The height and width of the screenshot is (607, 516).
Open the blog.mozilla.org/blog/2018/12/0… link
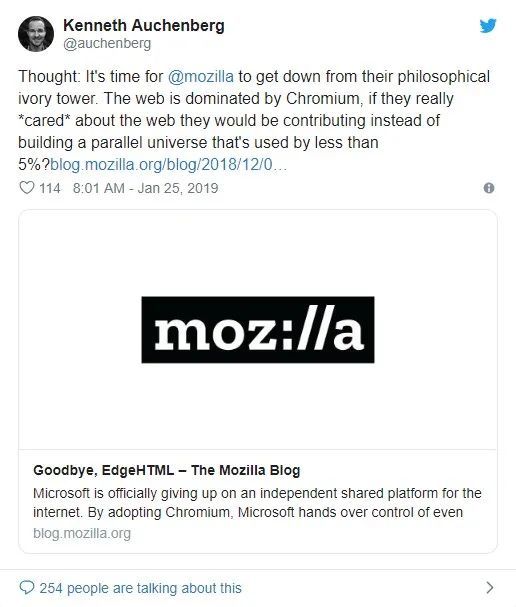[x=168, y=165]
